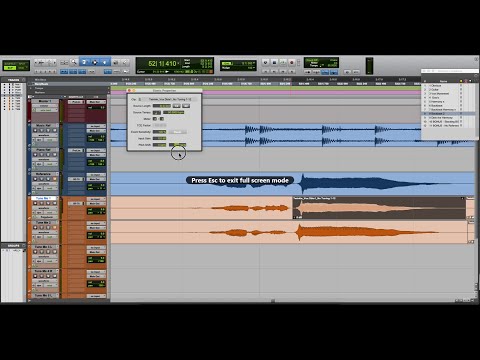Image resolution: width=480 pixels, height=360 pixels.
Task: Recall zoom preset 5
Action: pyautogui.click(x=54, y=71)
